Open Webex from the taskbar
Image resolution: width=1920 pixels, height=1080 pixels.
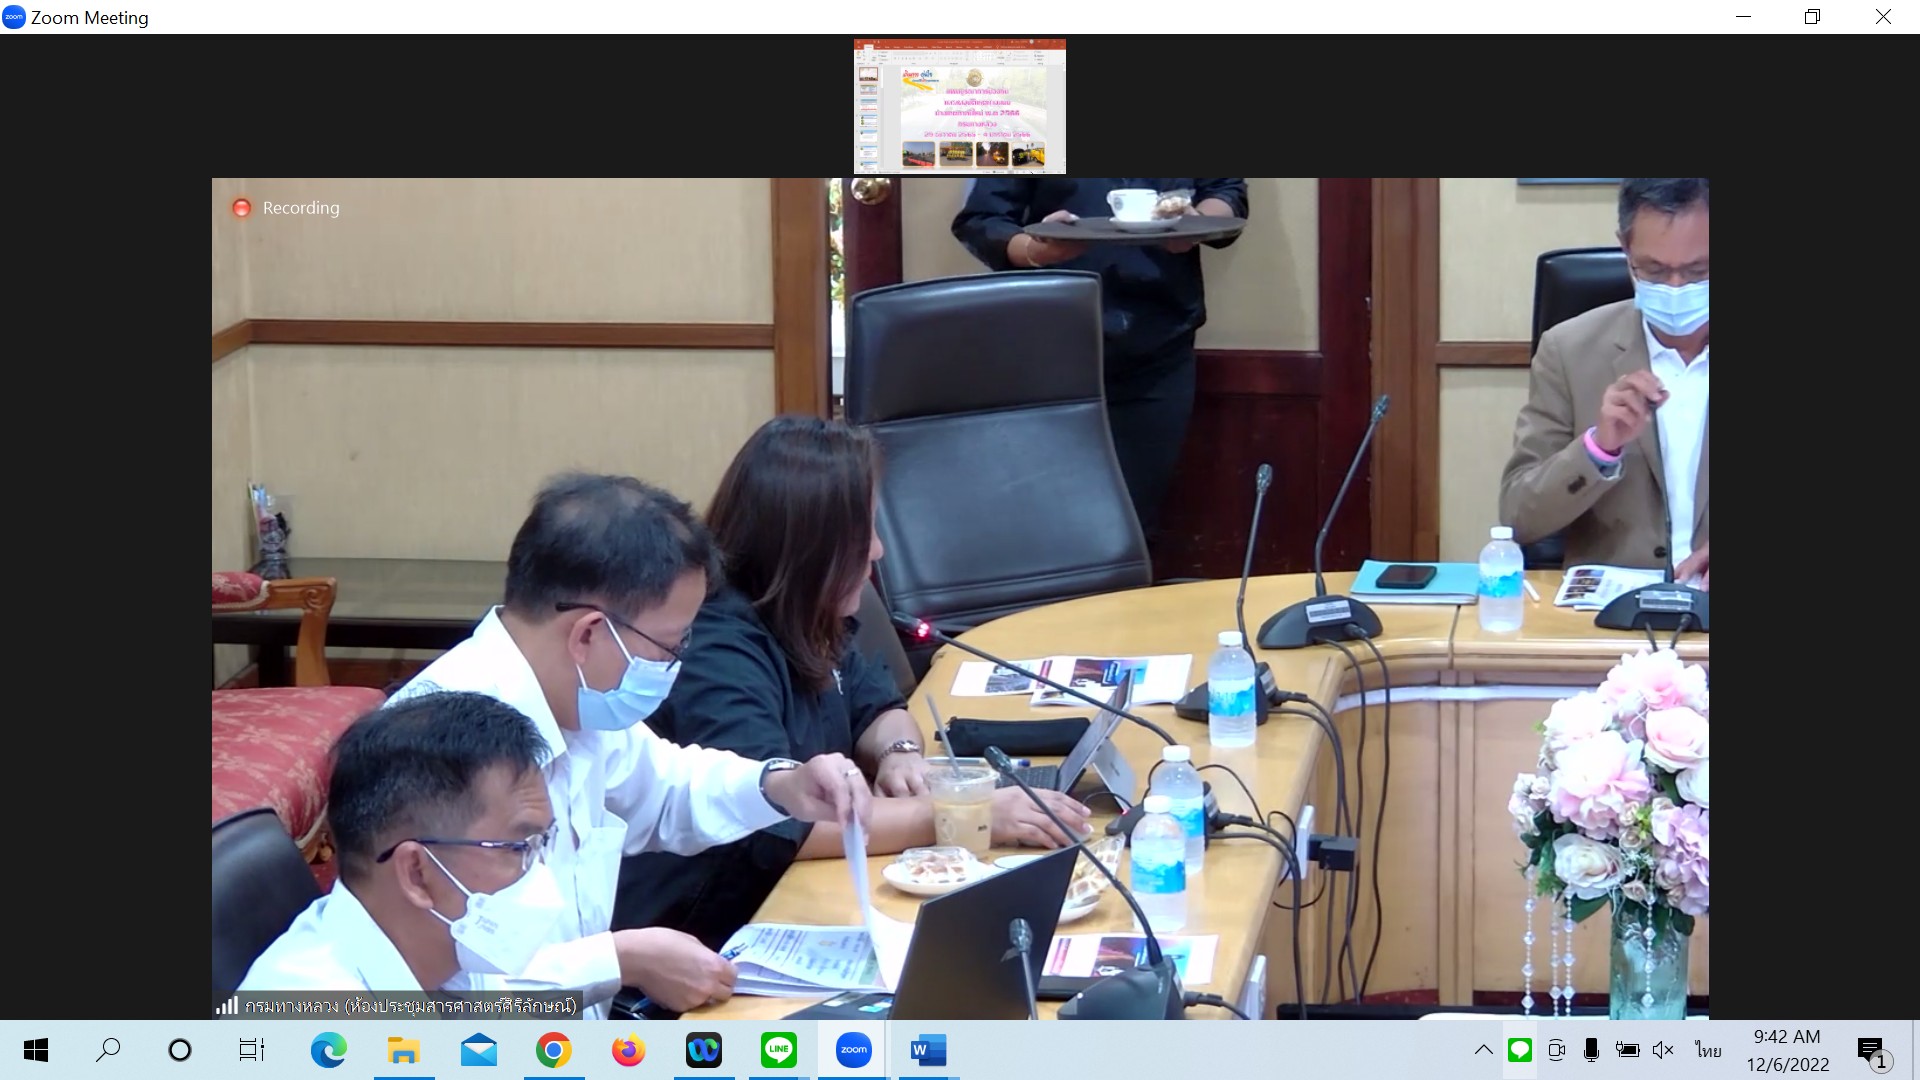[x=703, y=1050]
